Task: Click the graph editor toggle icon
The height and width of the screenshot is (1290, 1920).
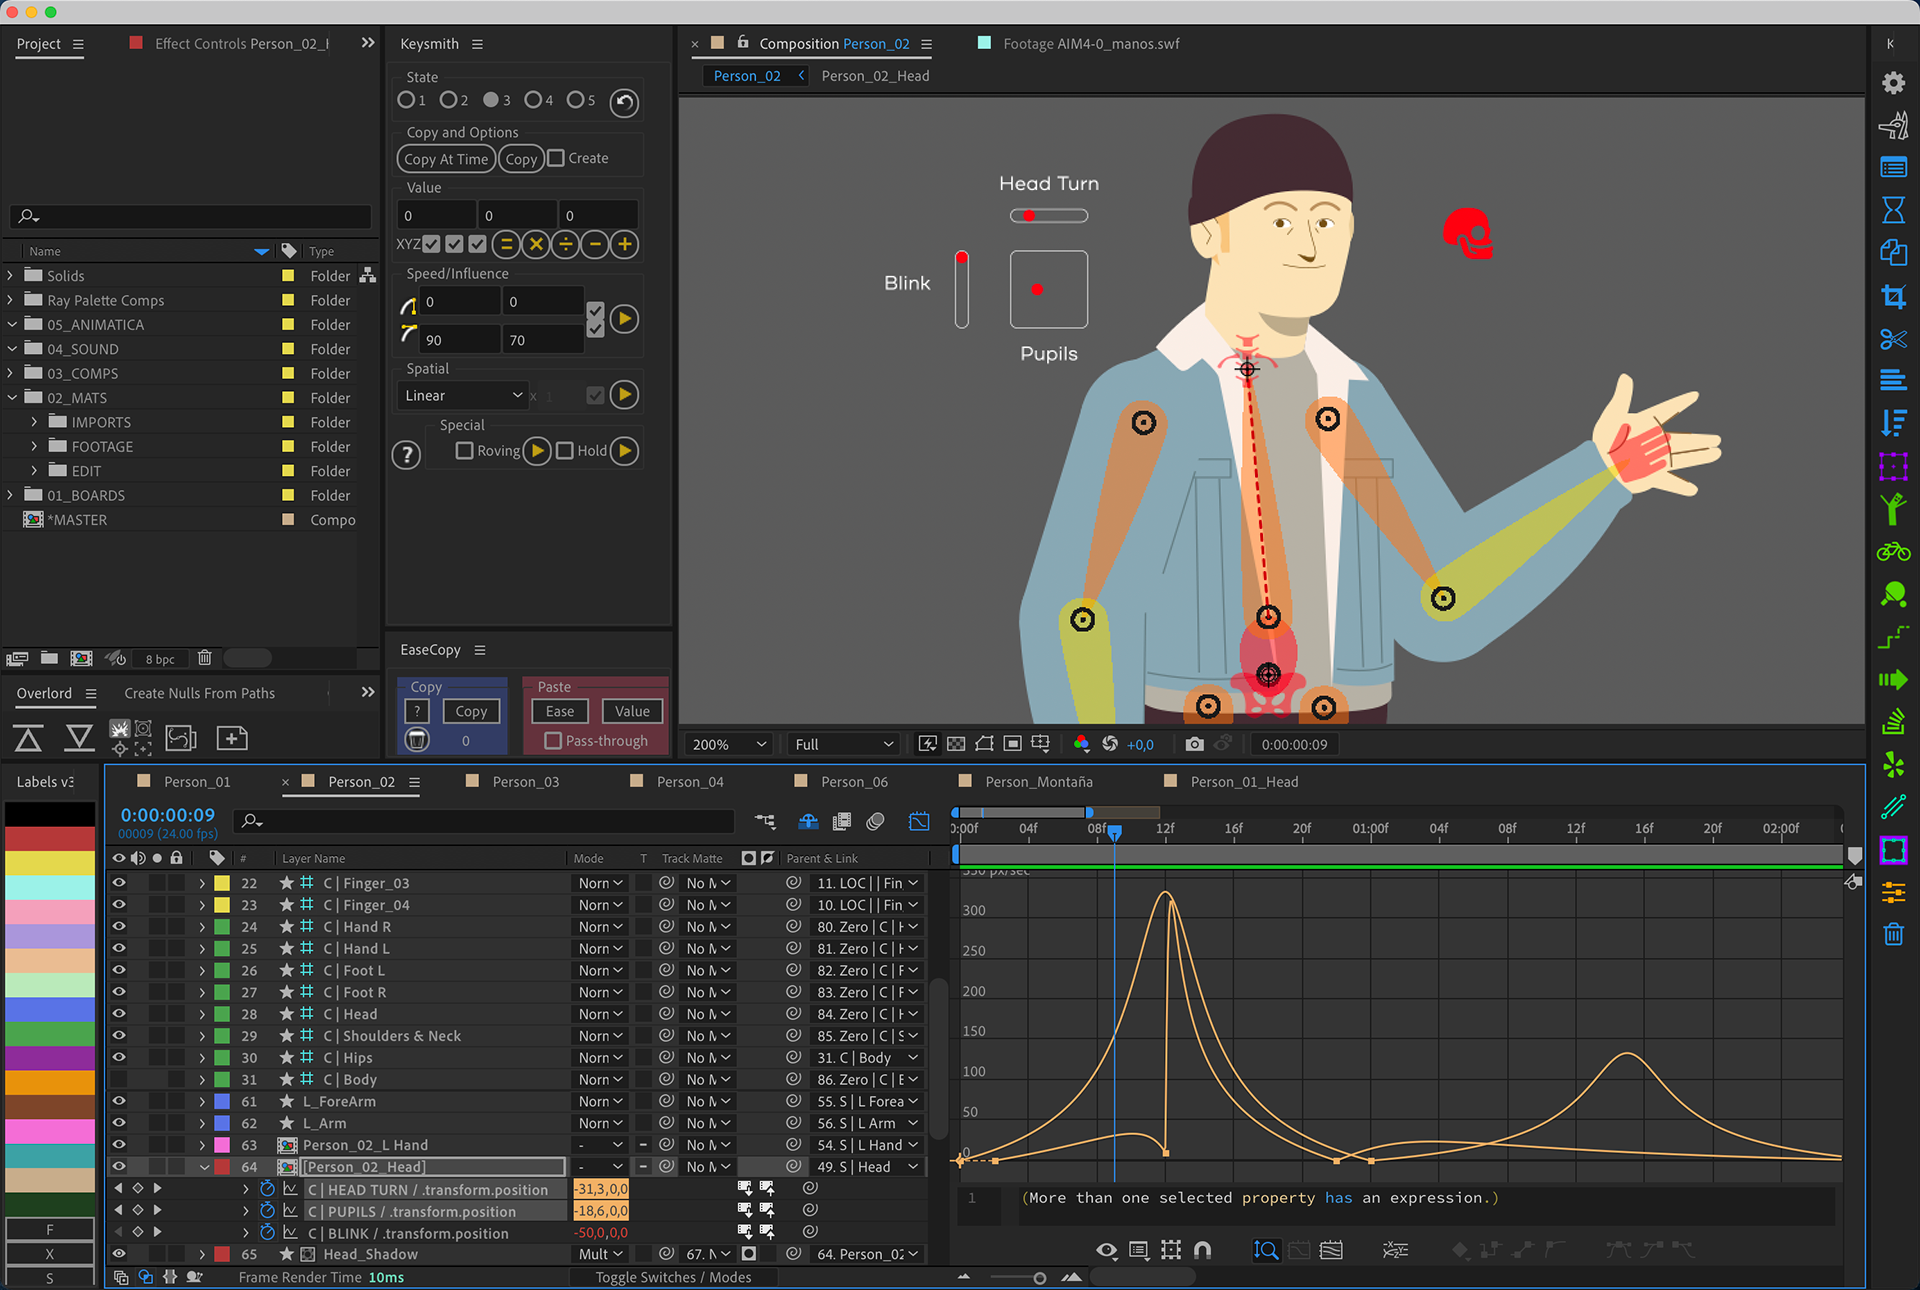Action: point(918,821)
